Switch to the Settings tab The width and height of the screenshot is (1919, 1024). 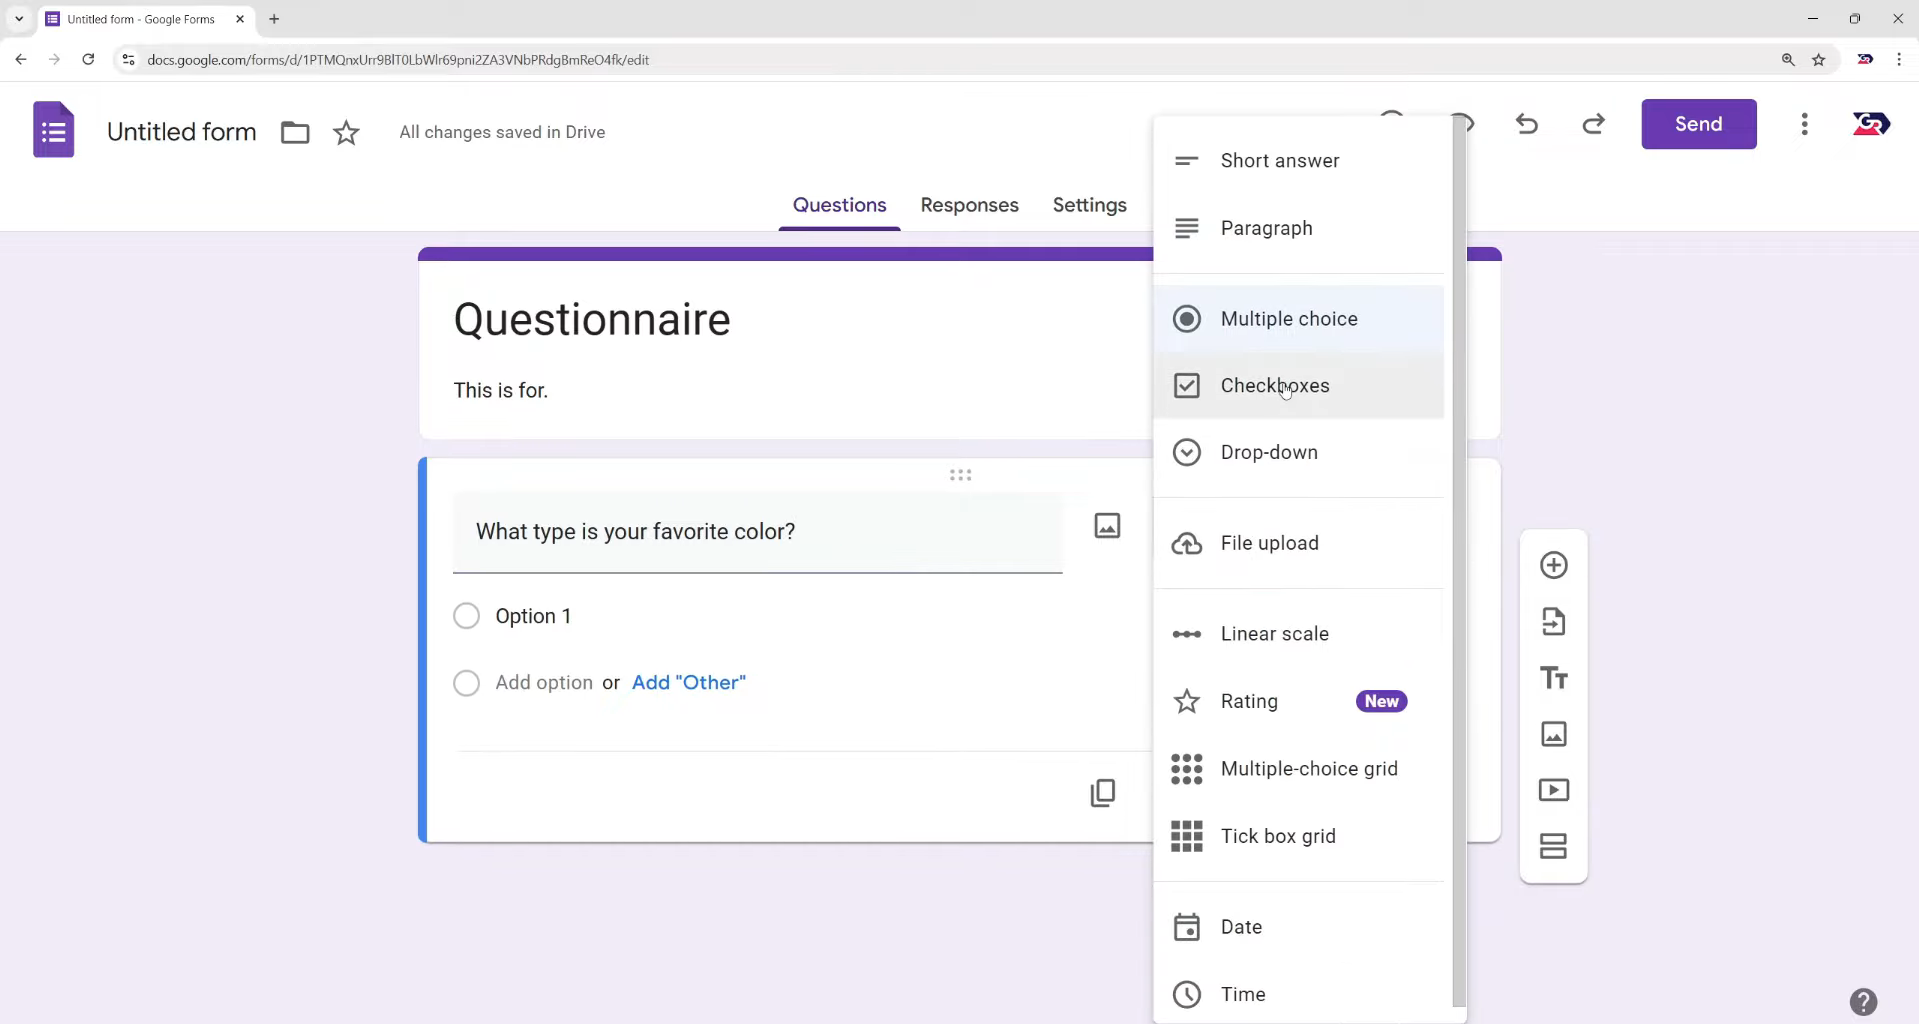[1090, 205]
